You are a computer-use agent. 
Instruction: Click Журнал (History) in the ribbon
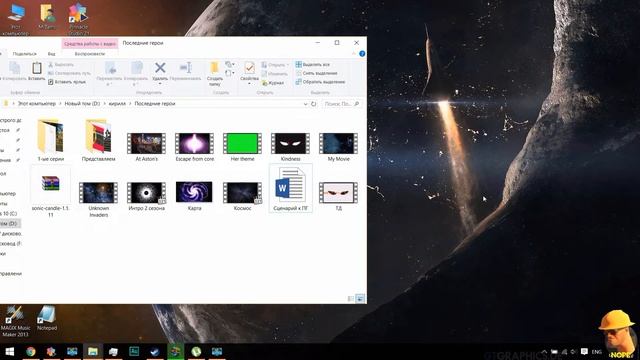click(273, 83)
